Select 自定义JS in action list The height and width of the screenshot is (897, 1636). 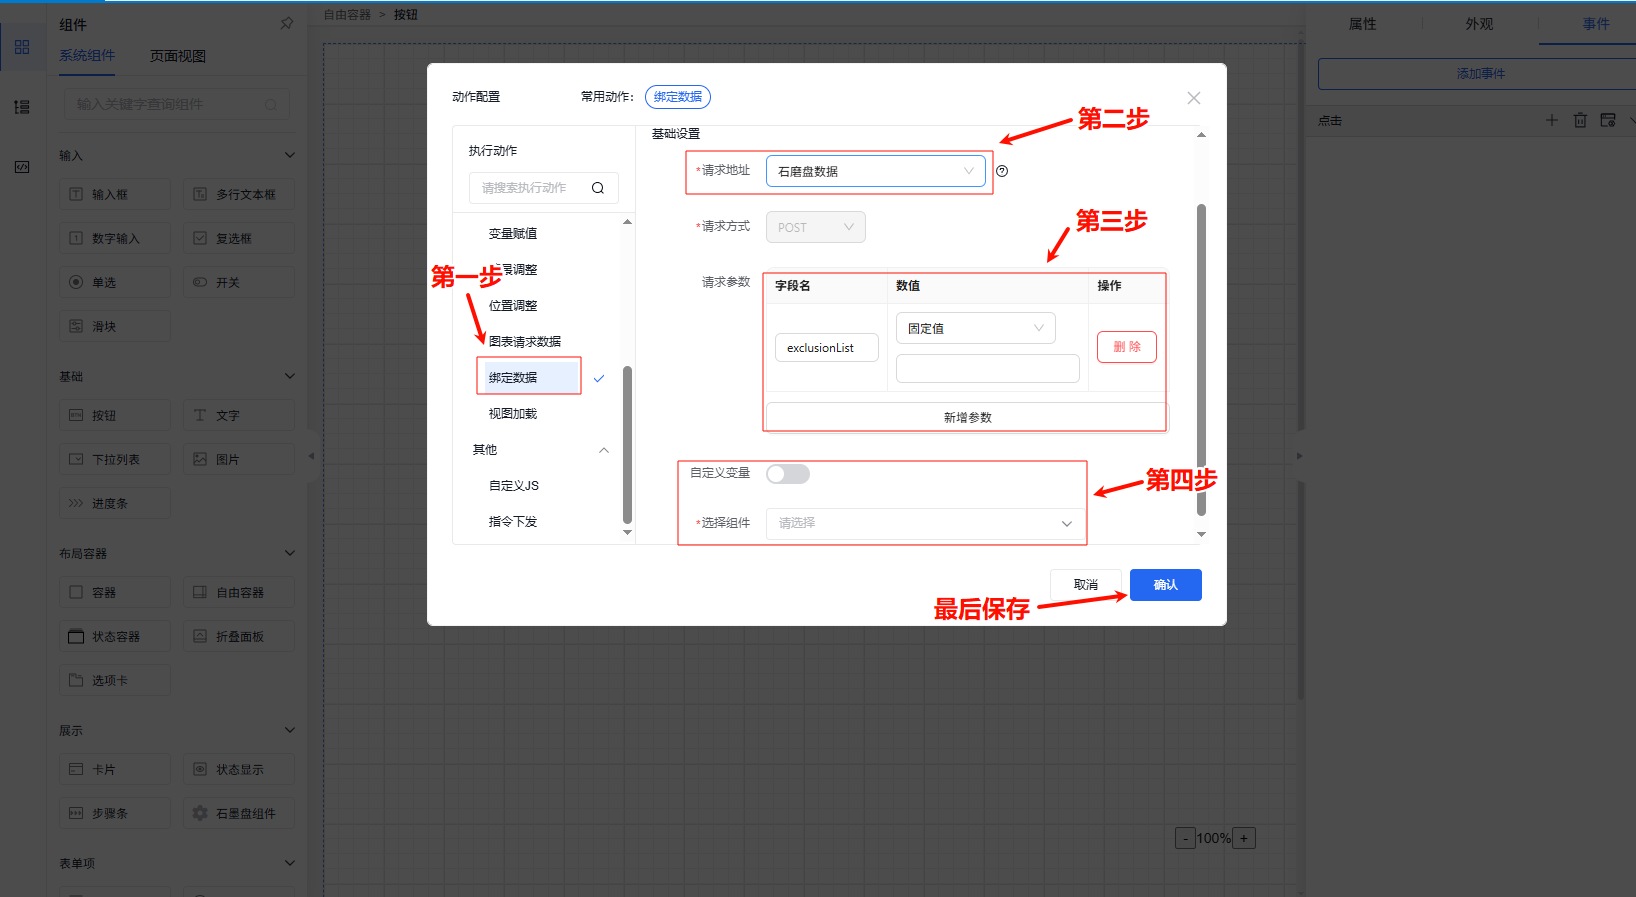click(514, 485)
